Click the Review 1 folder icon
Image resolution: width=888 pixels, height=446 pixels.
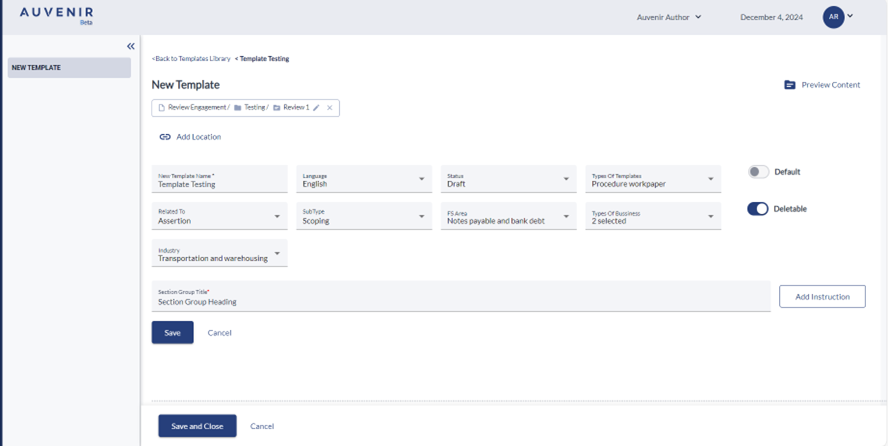pos(277,108)
